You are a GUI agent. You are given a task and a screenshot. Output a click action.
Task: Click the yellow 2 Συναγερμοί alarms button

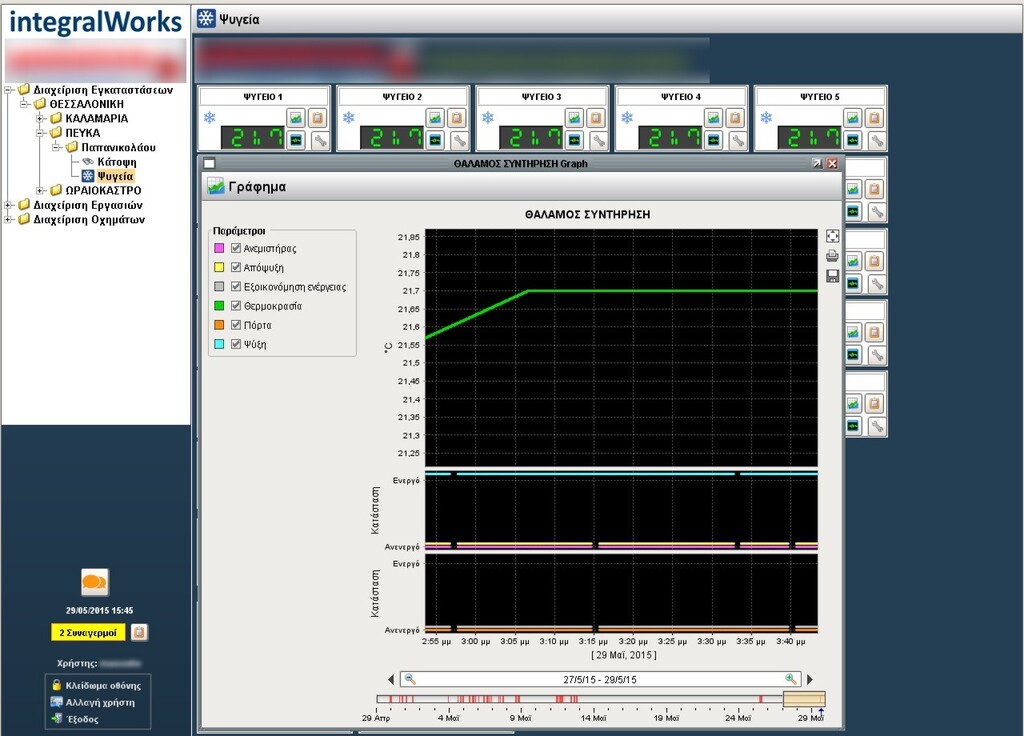87,633
